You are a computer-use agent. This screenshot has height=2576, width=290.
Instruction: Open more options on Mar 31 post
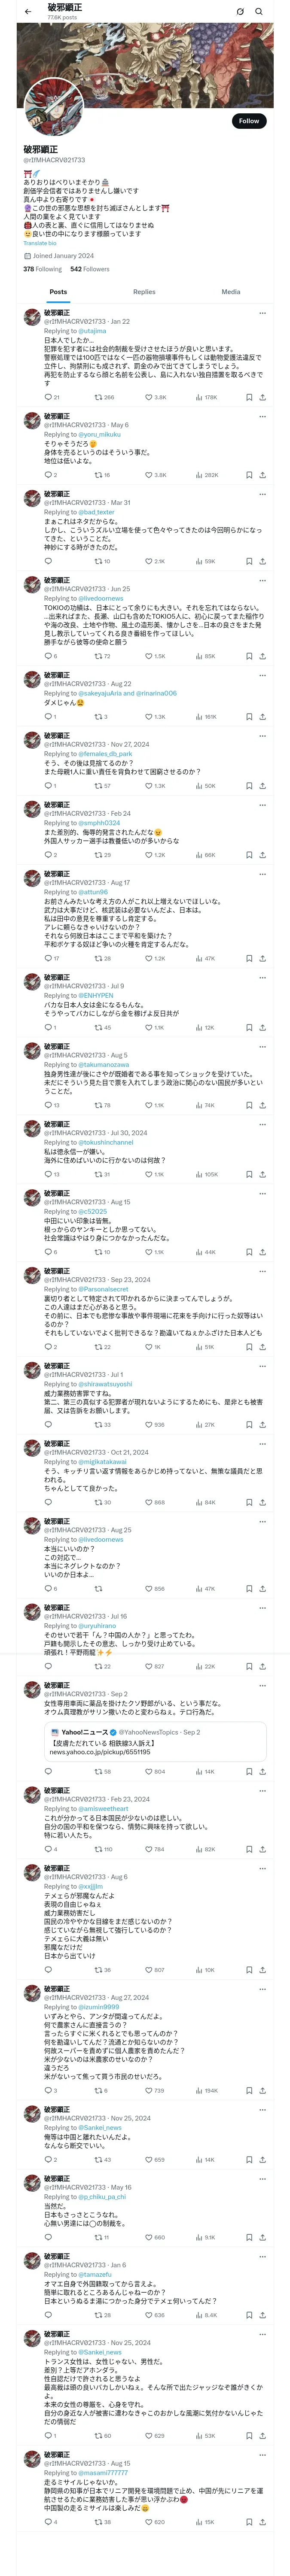pyautogui.click(x=262, y=493)
